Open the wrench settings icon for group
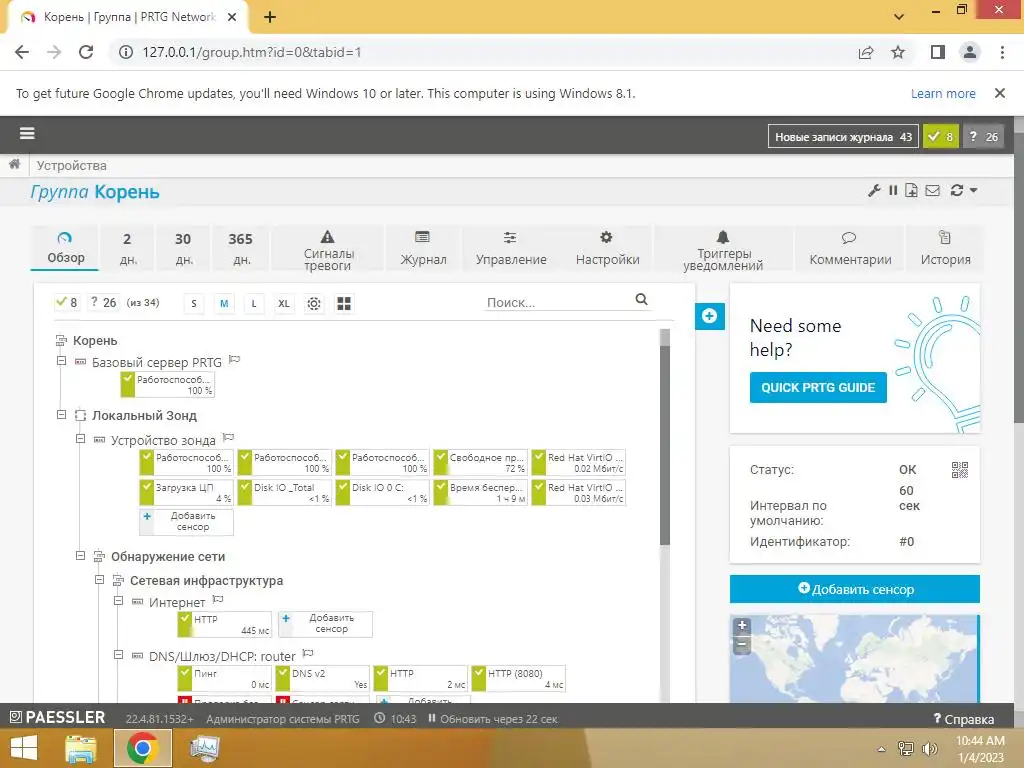This screenshot has width=1024, height=768. [x=874, y=191]
